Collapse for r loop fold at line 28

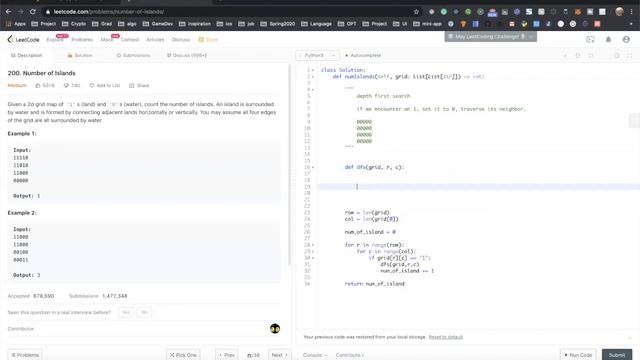pos(313,245)
